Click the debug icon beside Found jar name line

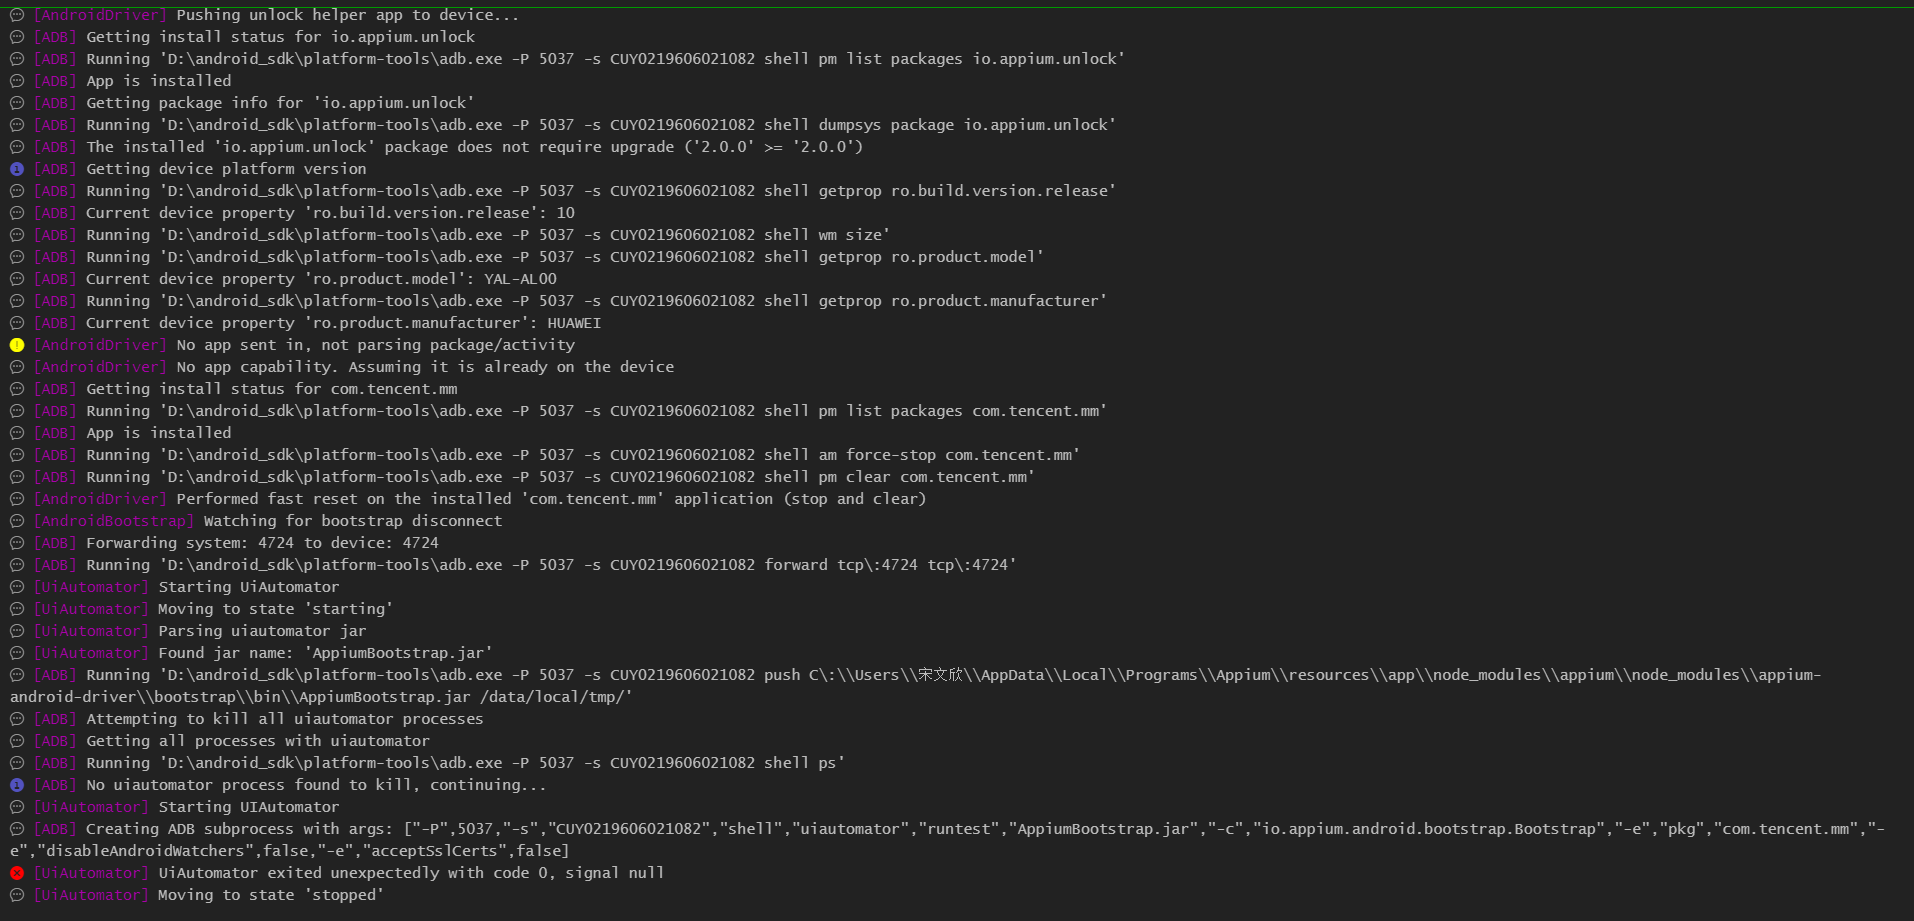click(17, 653)
